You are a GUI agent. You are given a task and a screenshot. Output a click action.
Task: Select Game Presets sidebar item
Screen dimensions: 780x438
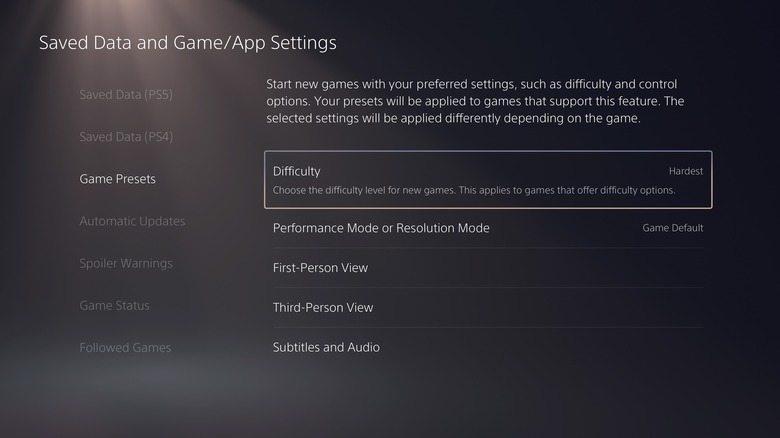(x=117, y=179)
